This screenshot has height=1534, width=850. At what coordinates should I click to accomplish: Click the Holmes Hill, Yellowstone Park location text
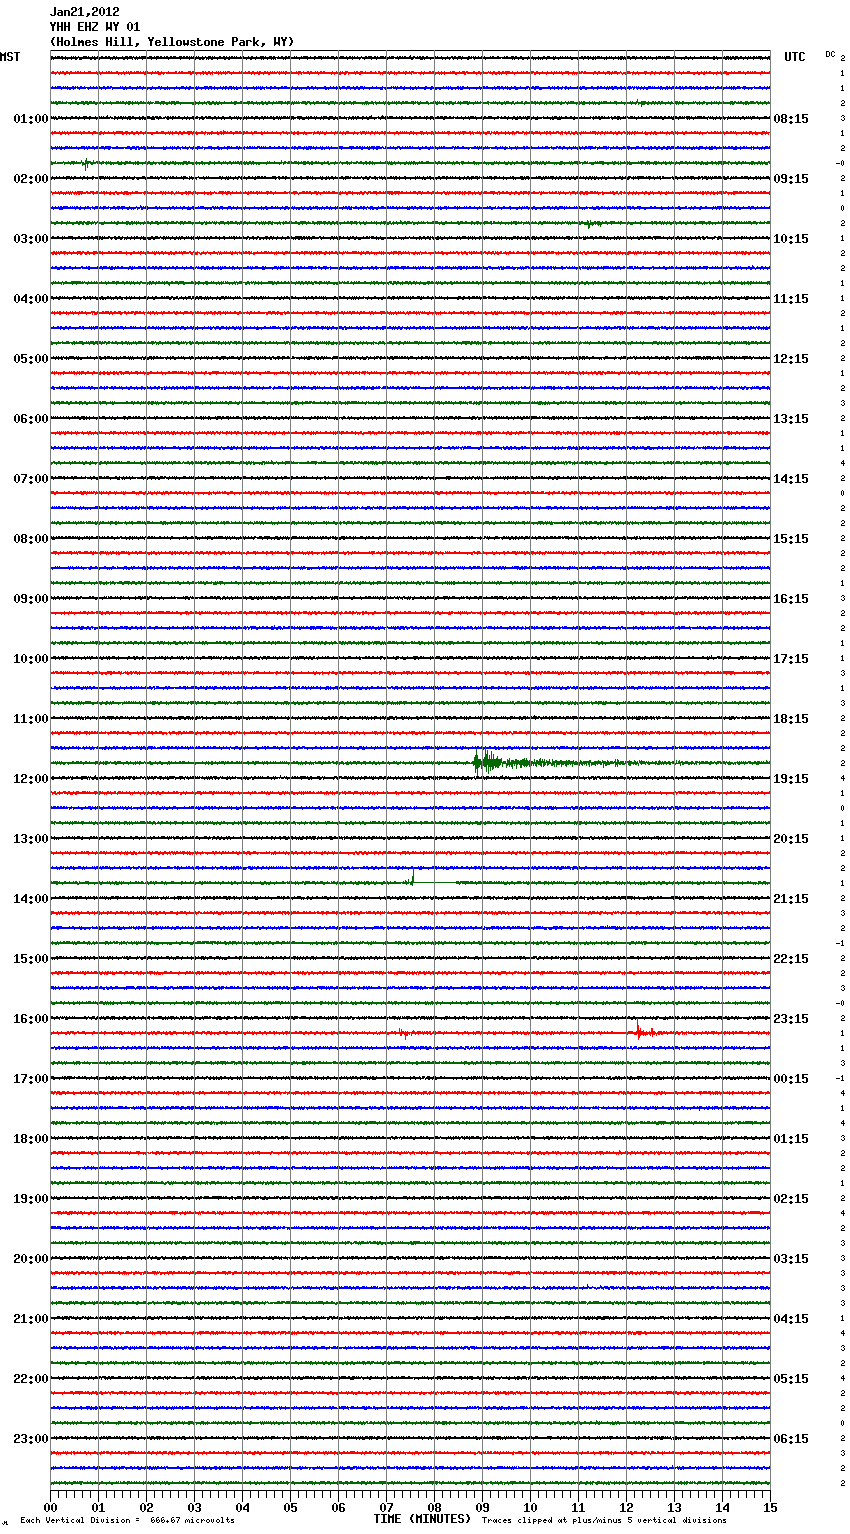[x=172, y=42]
